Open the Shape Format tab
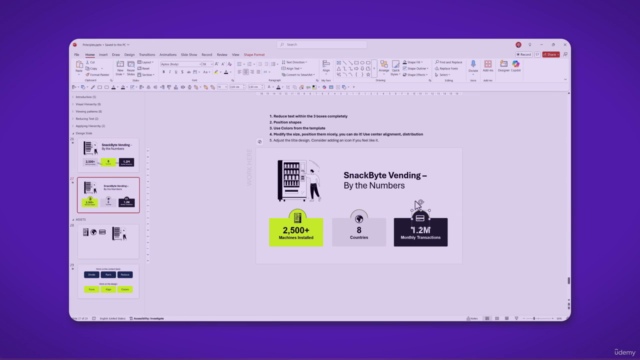Image resolution: width=640 pixels, height=360 pixels. point(254,55)
